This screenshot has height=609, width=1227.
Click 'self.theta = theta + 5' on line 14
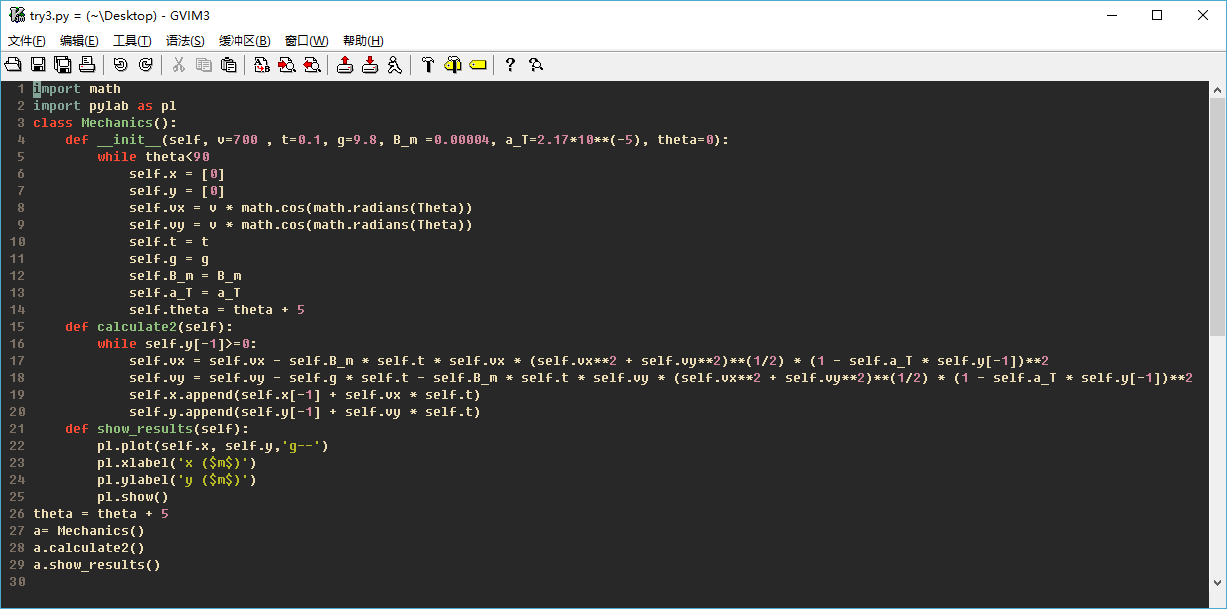click(217, 309)
